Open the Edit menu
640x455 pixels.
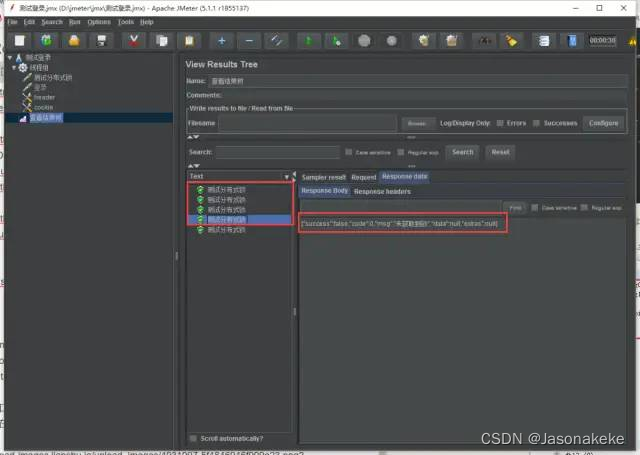click(29, 22)
